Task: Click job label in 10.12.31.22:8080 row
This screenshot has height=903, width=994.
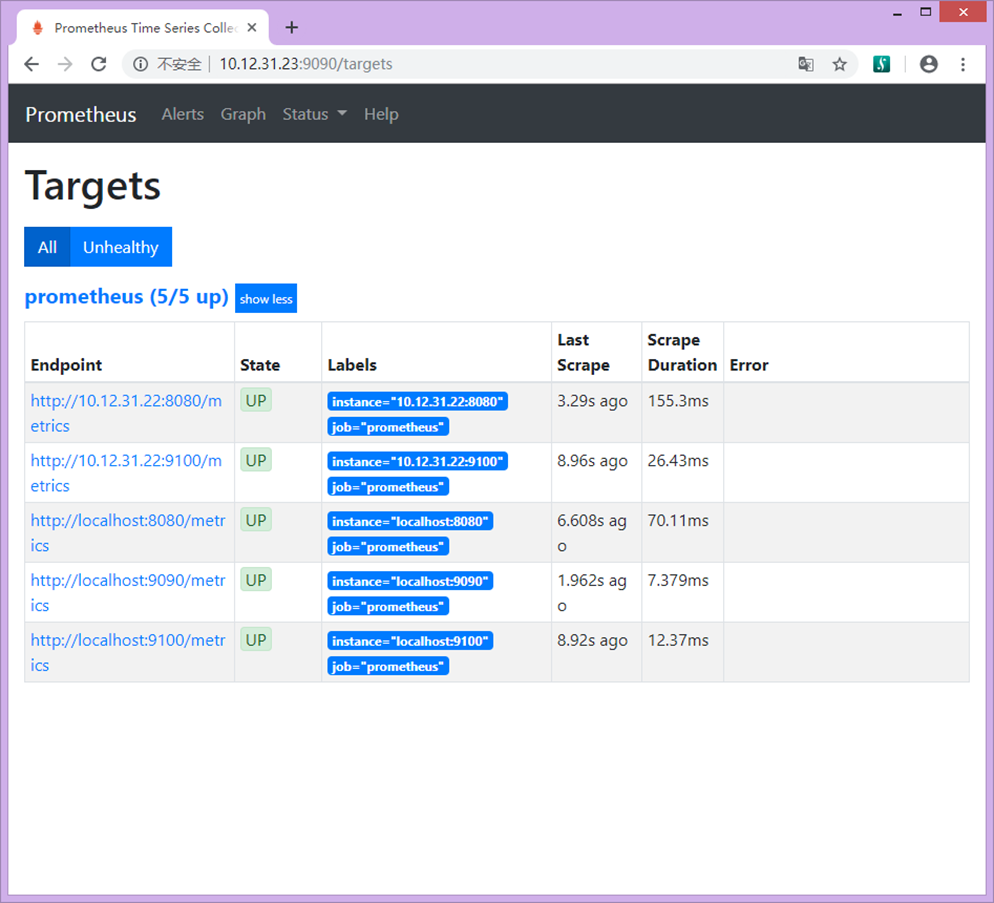Action: click(x=388, y=427)
